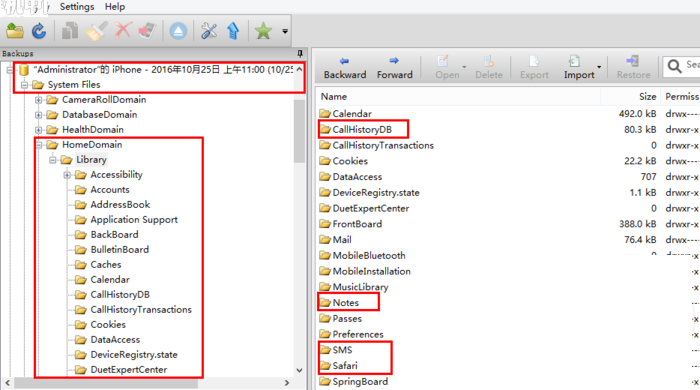The height and width of the screenshot is (390, 700).
Task: Select DuetExpertCenter in the left tree
Action: tap(129, 369)
